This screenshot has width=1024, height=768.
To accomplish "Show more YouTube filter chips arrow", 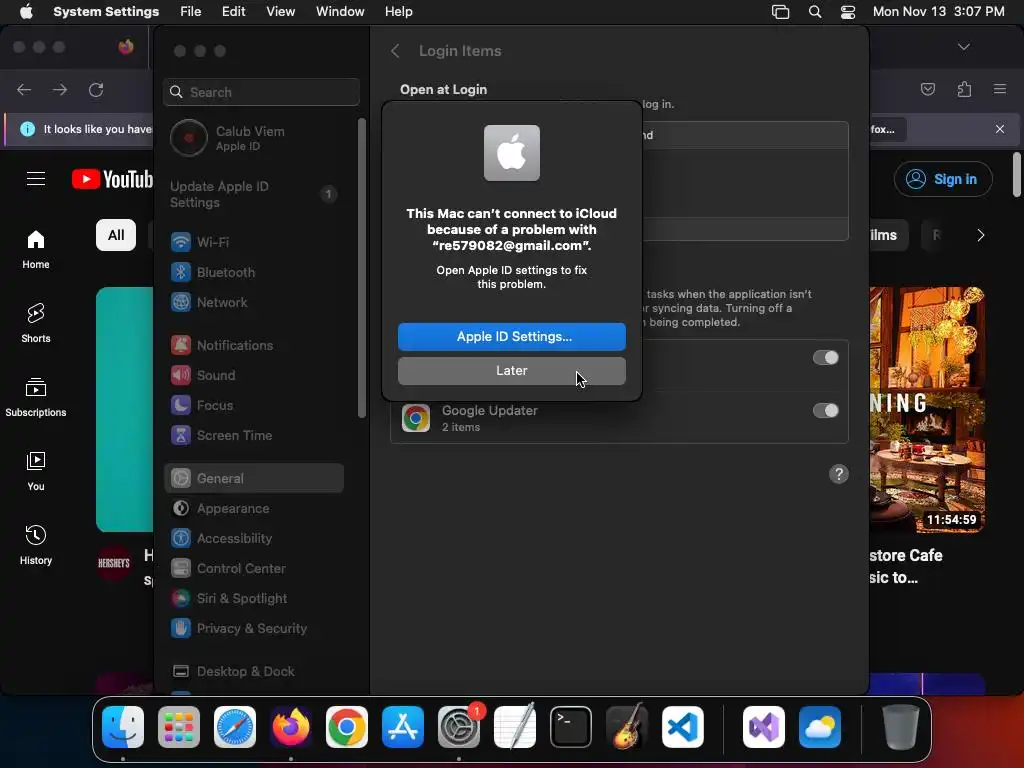I will point(980,235).
